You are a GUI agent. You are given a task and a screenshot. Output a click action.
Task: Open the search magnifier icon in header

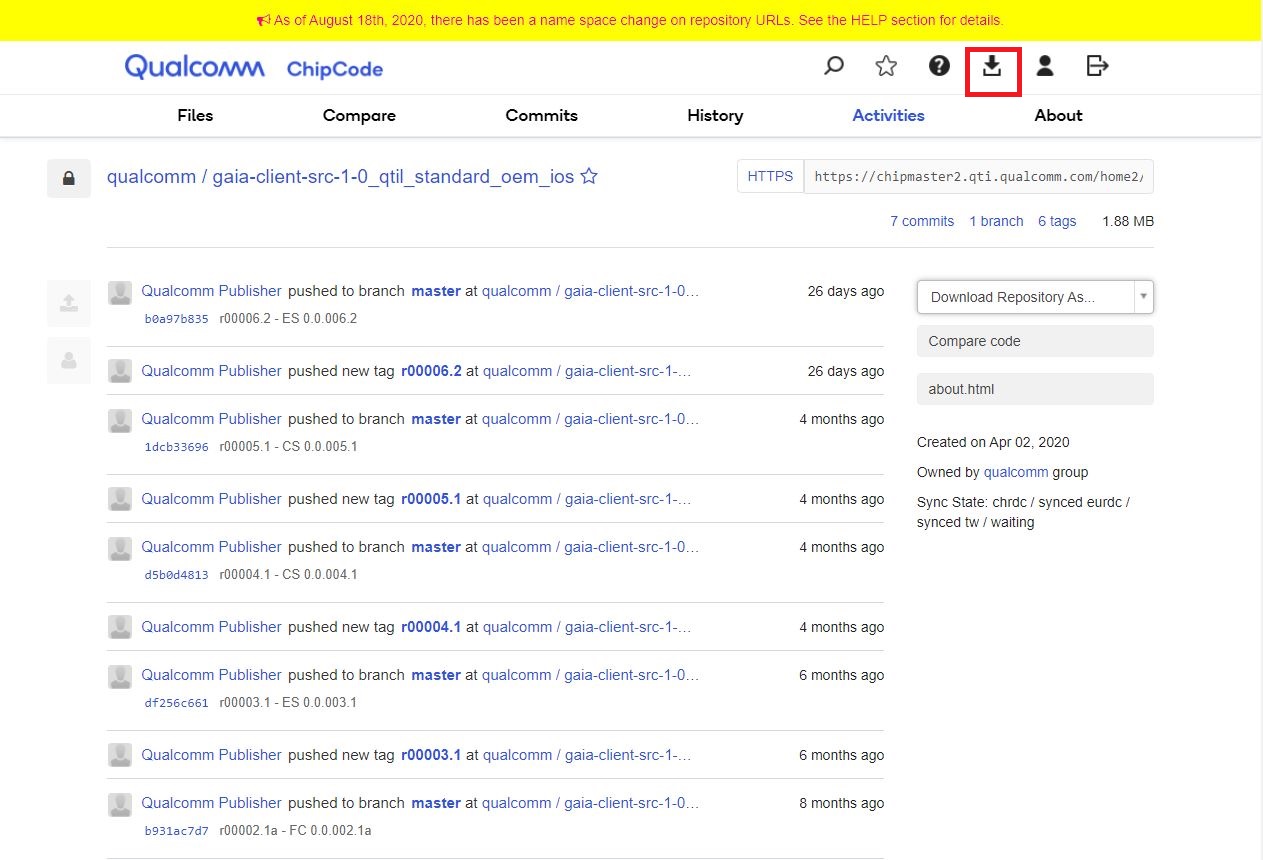(834, 66)
